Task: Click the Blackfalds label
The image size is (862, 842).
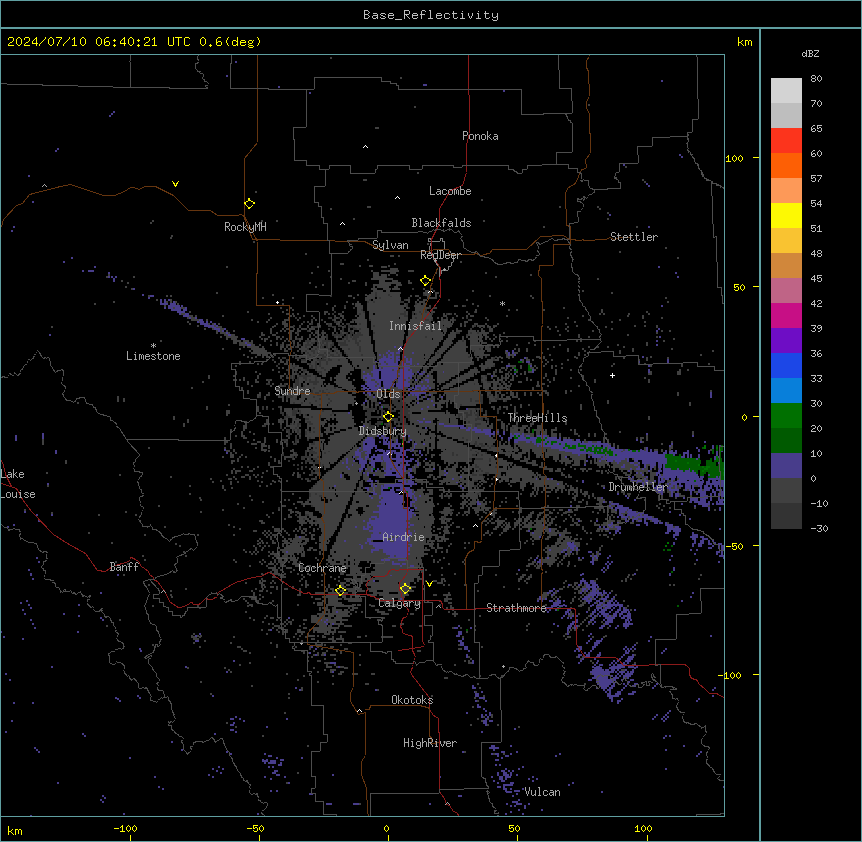Action: click(x=441, y=223)
